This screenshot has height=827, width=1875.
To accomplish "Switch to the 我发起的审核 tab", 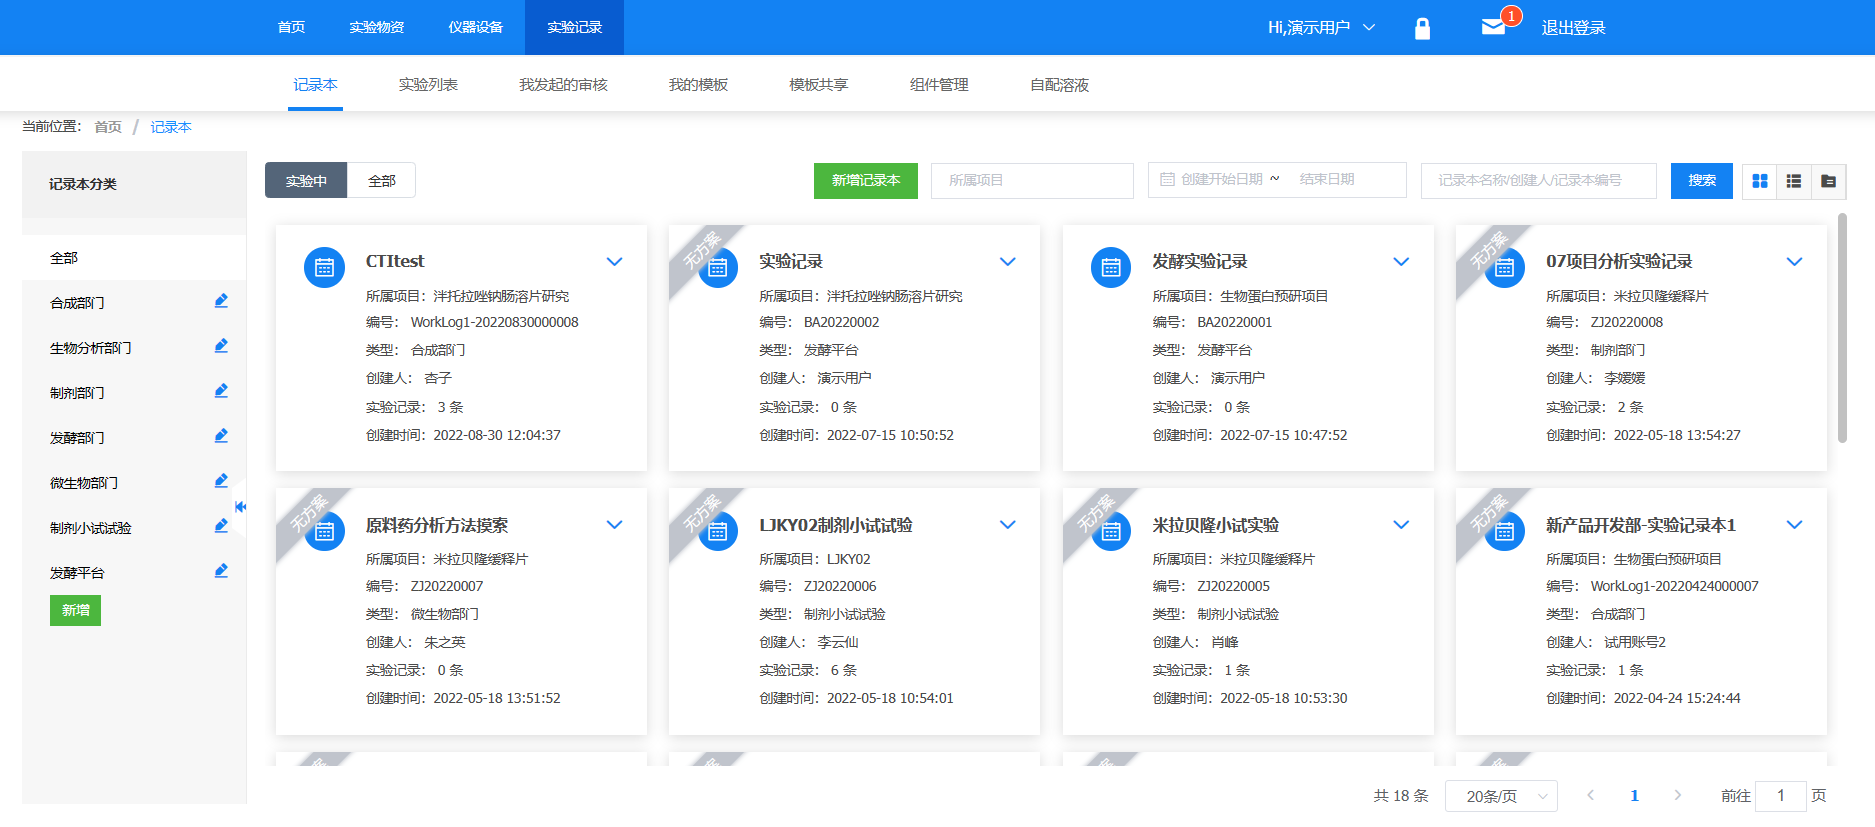I will click(563, 85).
